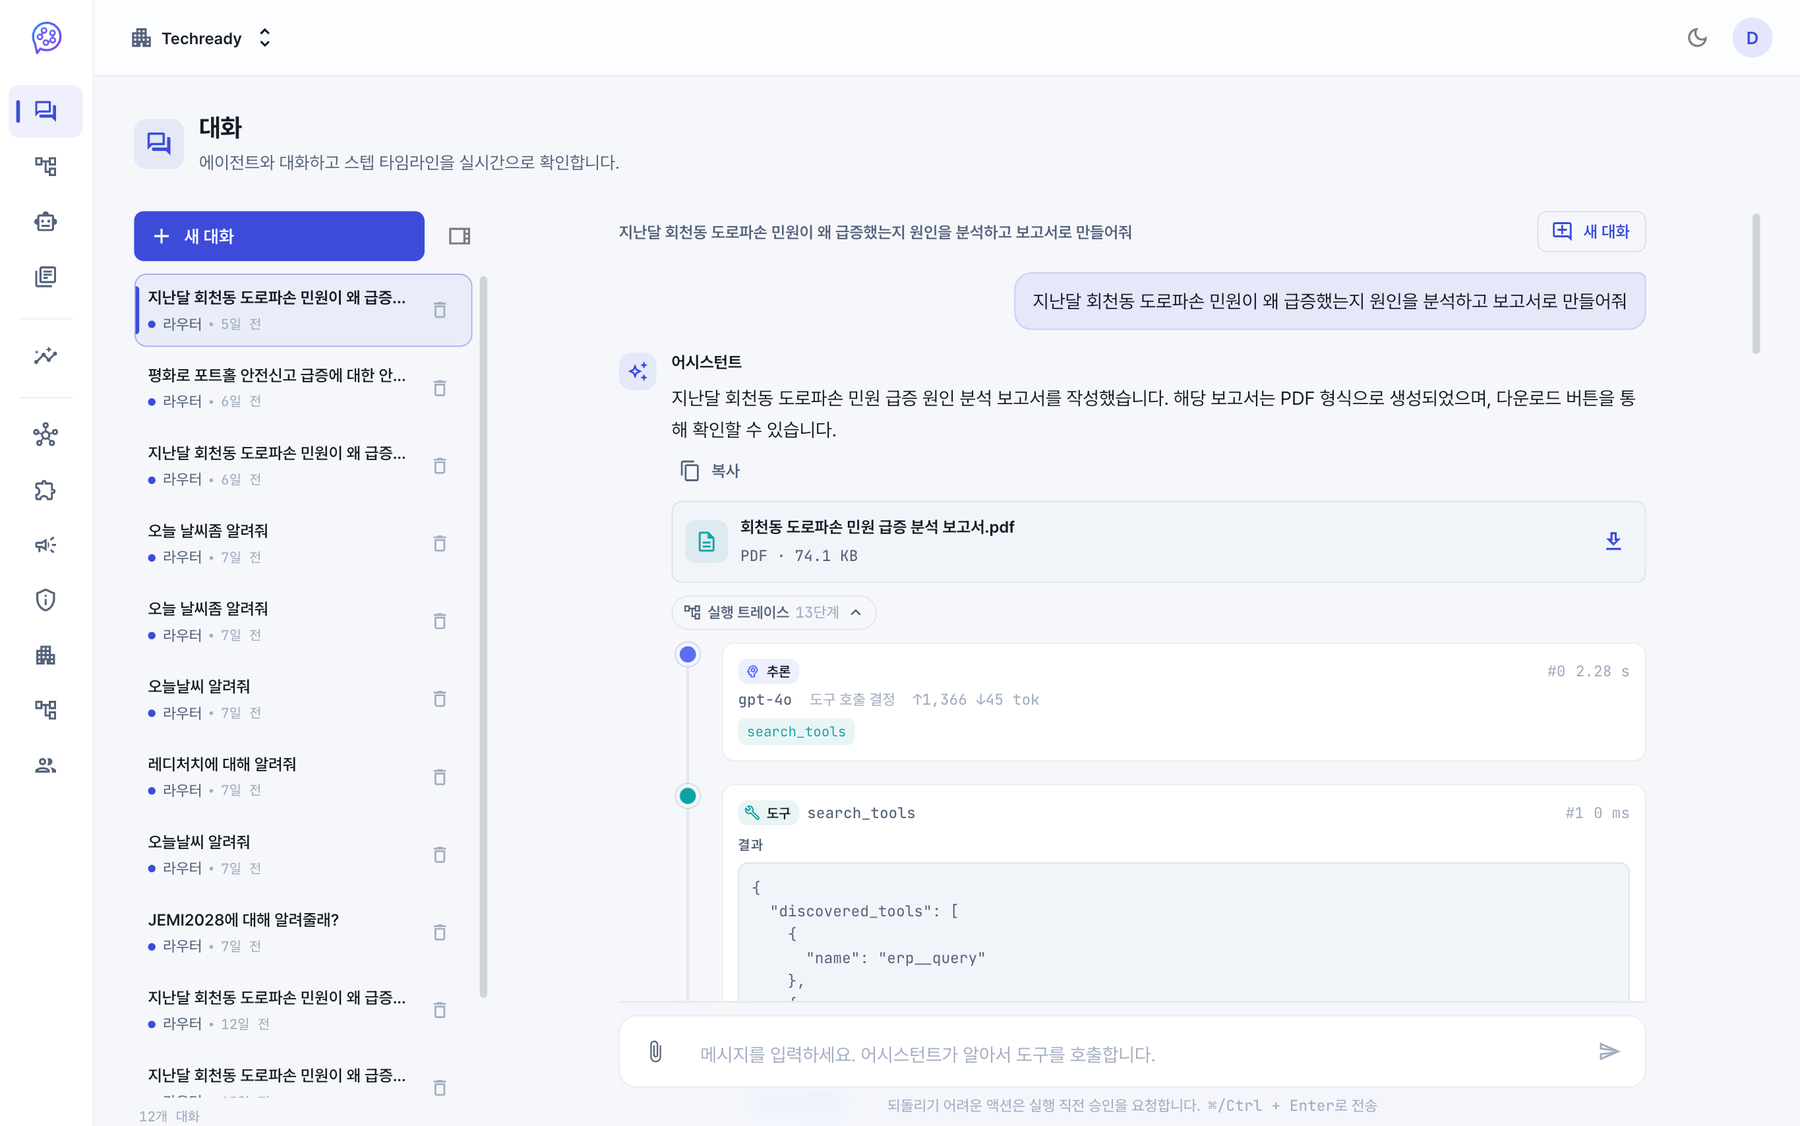Click the 추론 badge in step #0
The height and width of the screenshot is (1126, 1800).
tap(768, 671)
